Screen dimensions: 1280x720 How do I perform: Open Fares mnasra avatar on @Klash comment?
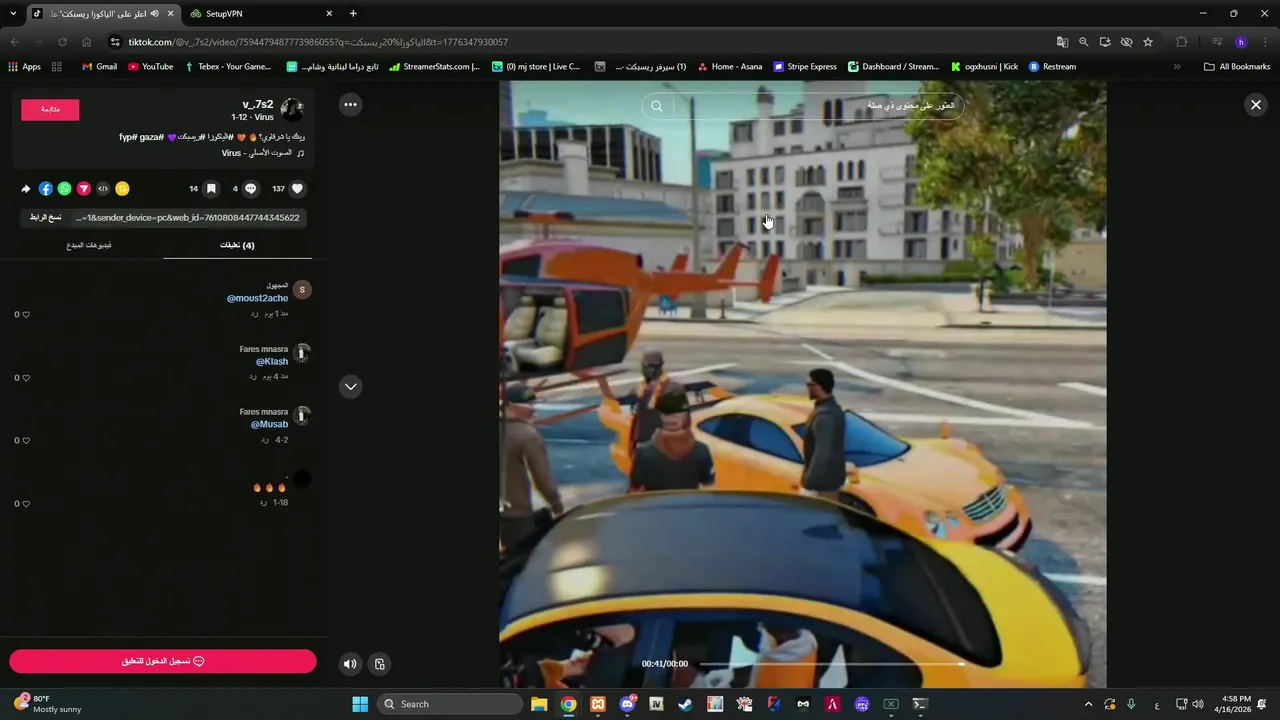tap(302, 353)
